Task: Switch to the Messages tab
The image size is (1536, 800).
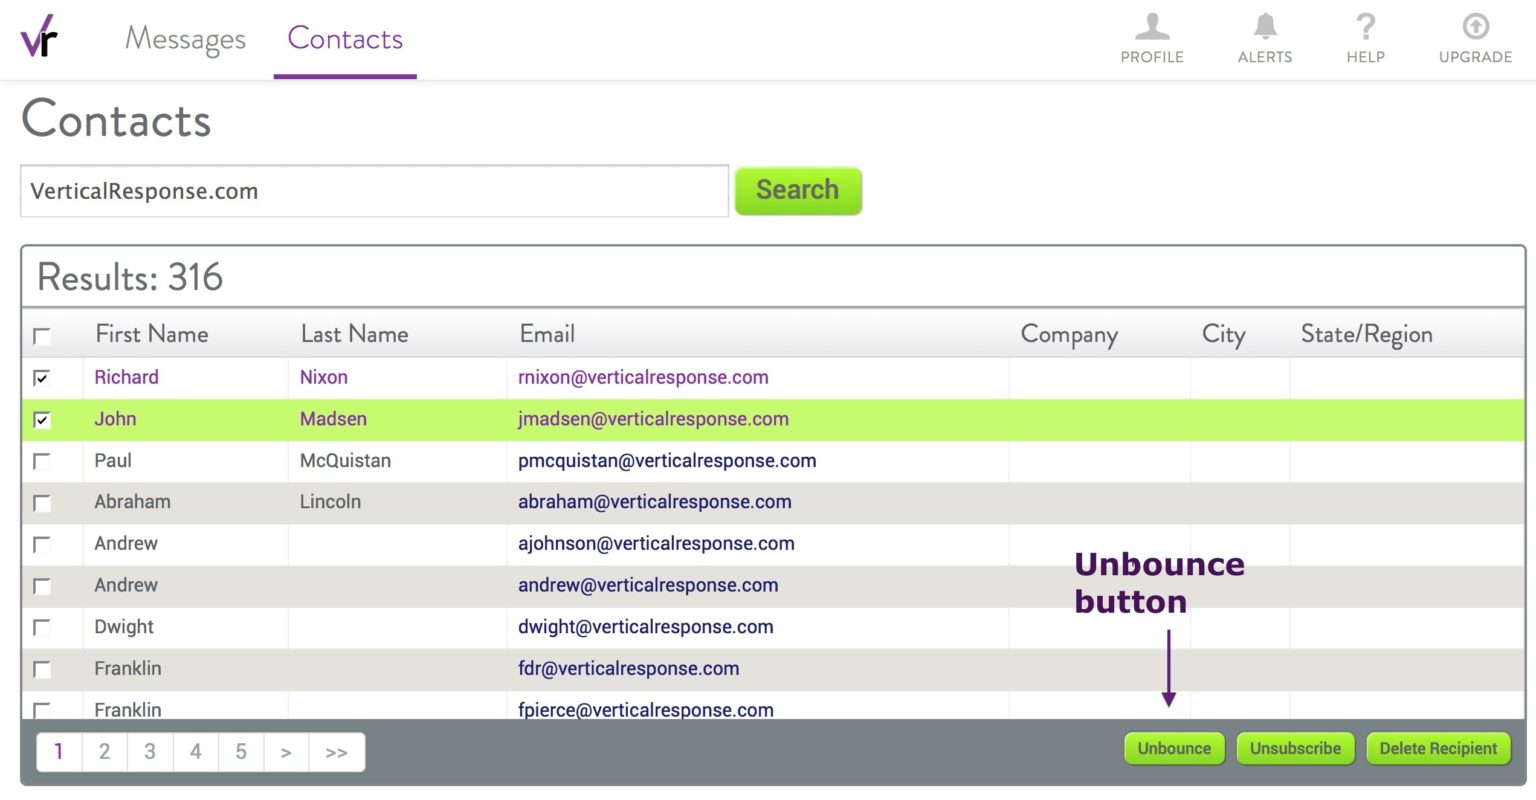Action: (x=184, y=38)
